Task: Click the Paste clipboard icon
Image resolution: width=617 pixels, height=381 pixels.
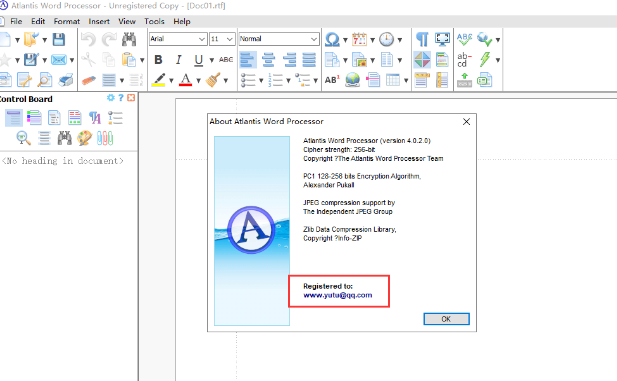Action: click(x=128, y=60)
